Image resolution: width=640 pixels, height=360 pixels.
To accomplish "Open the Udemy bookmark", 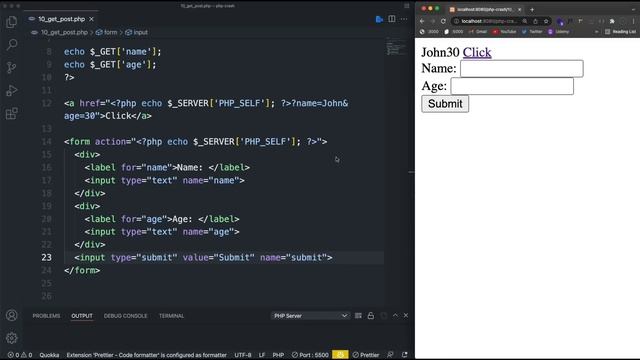I will [x=558, y=31].
